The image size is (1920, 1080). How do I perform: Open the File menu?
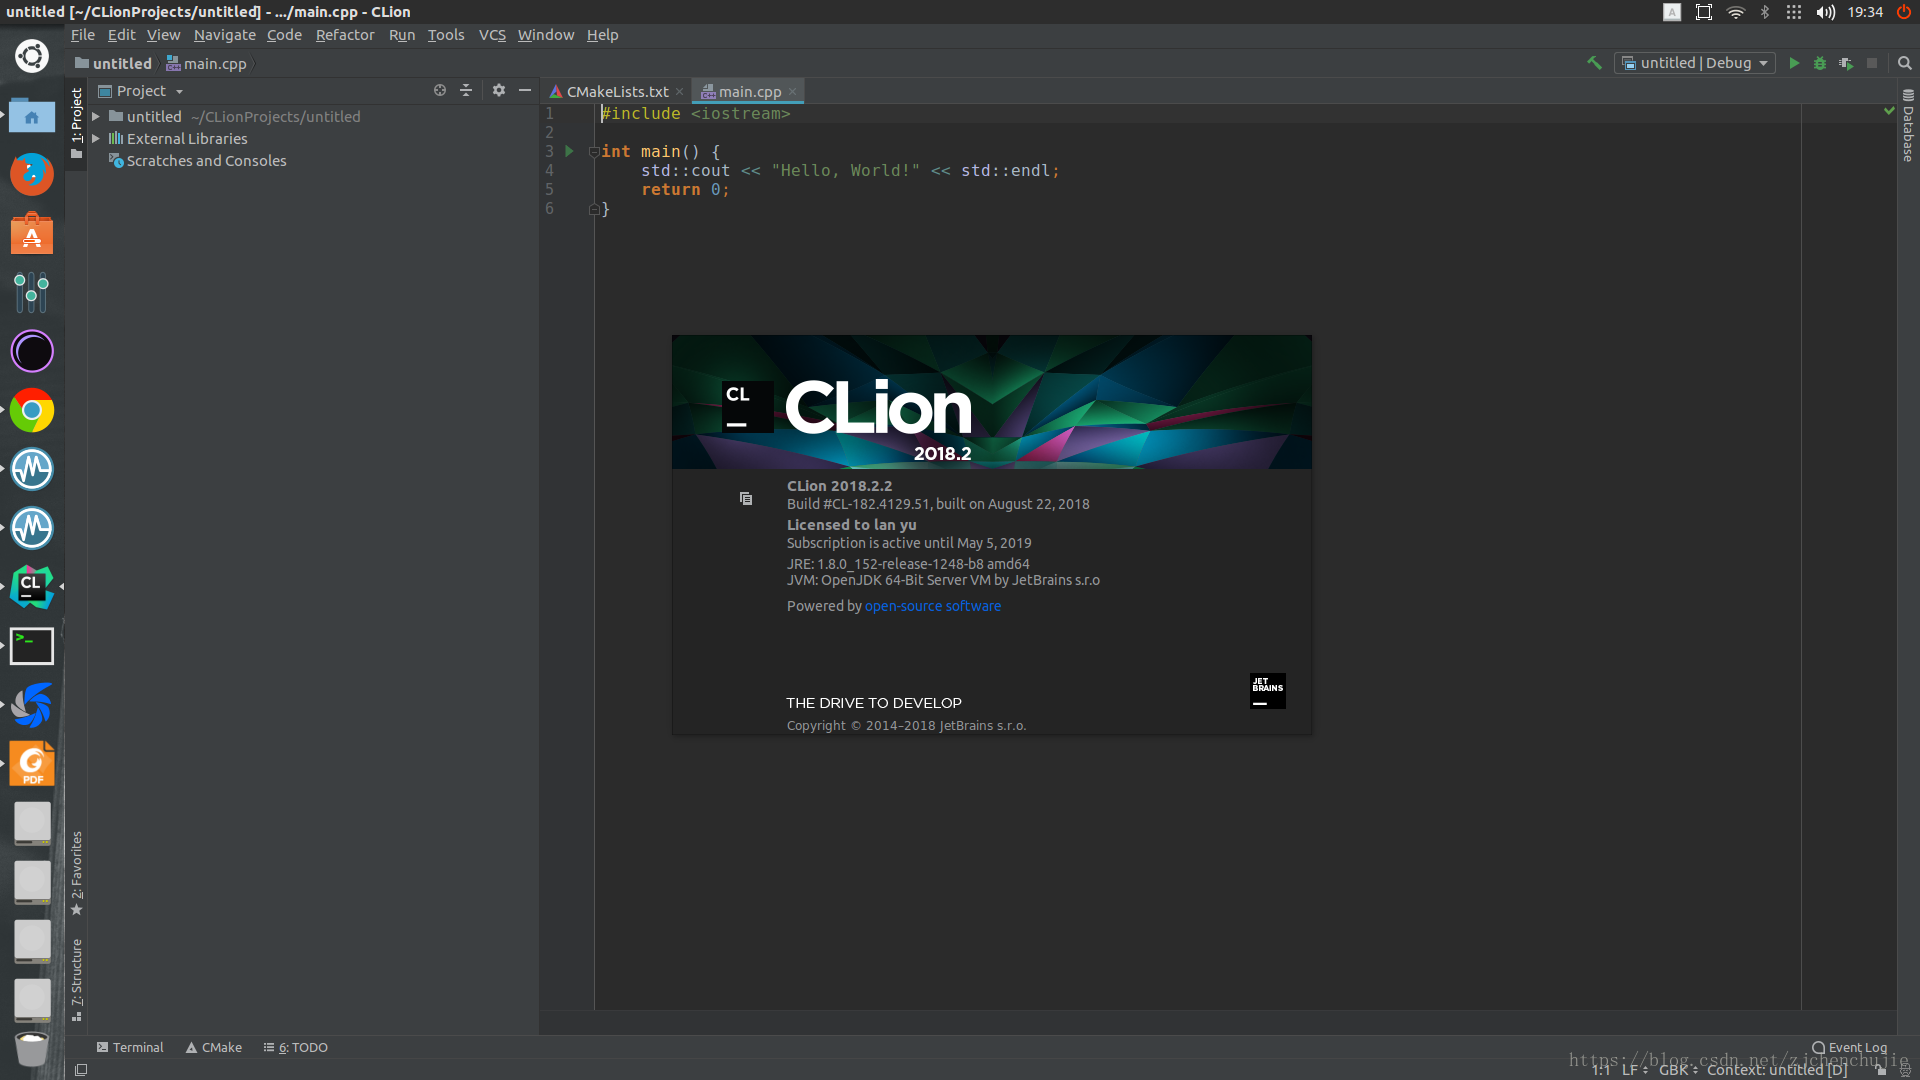pyautogui.click(x=83, y=35)
